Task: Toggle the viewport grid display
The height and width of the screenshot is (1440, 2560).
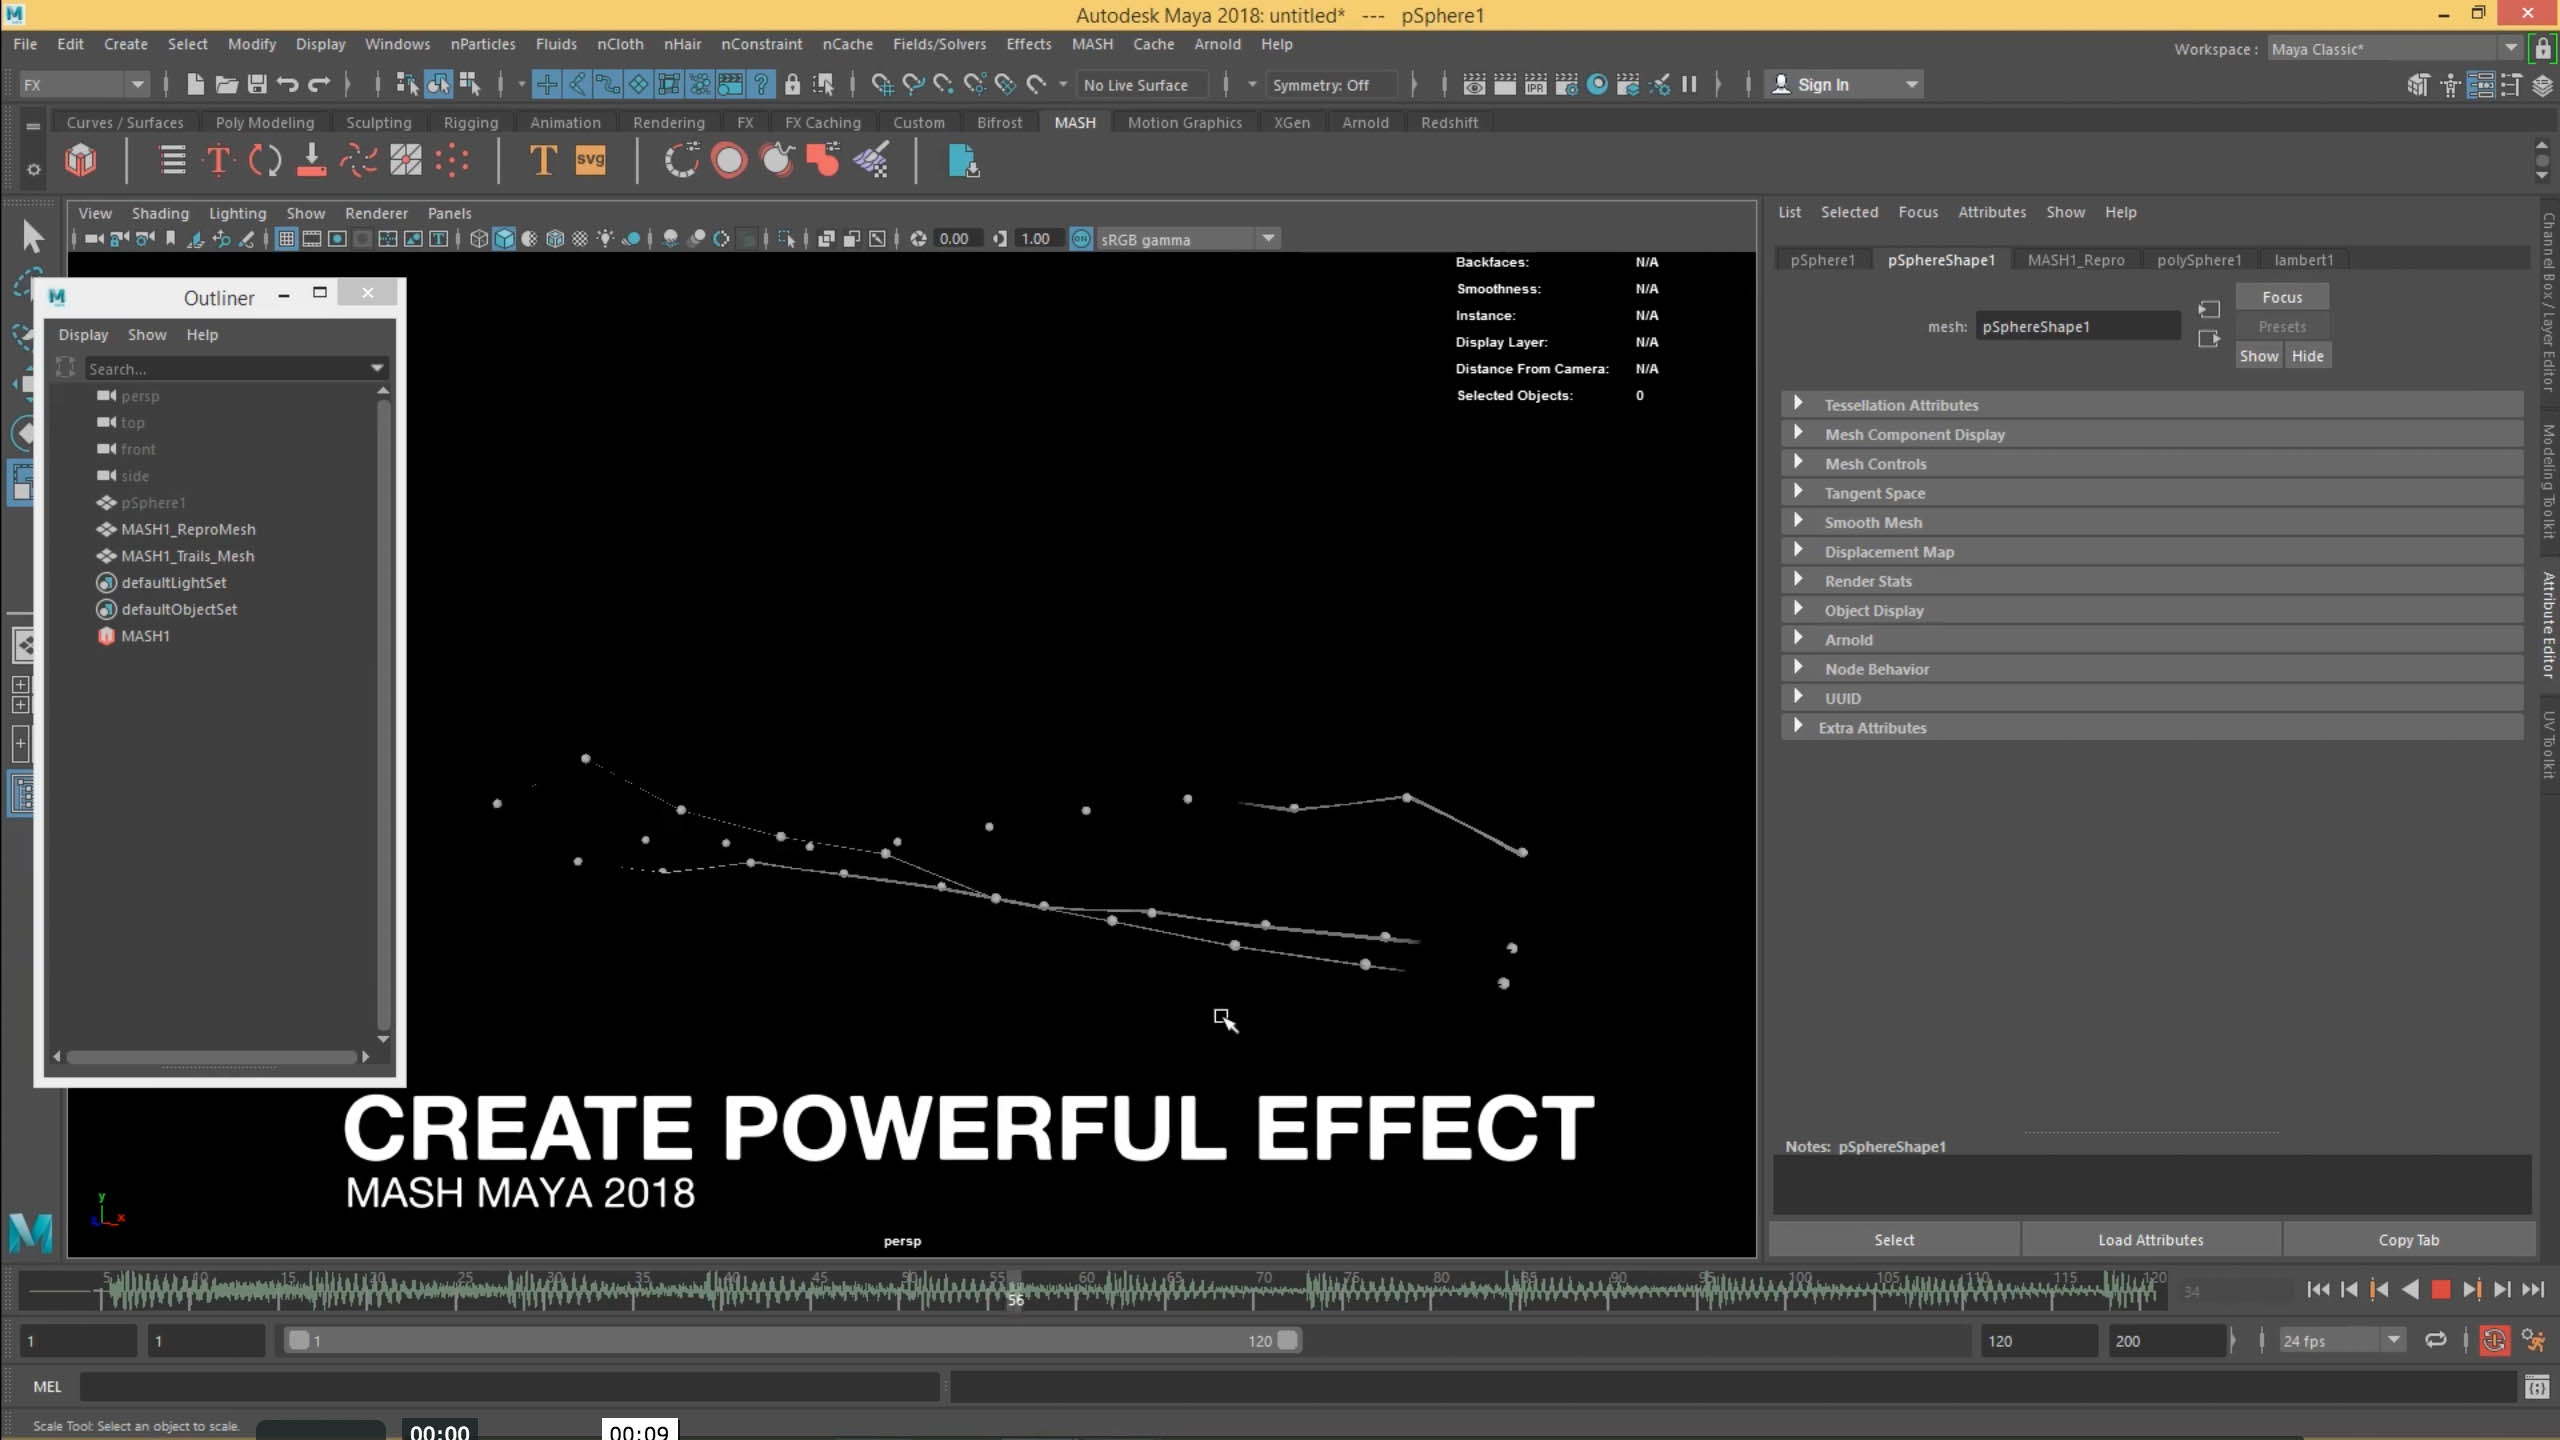Action: (x=286, y=239)
